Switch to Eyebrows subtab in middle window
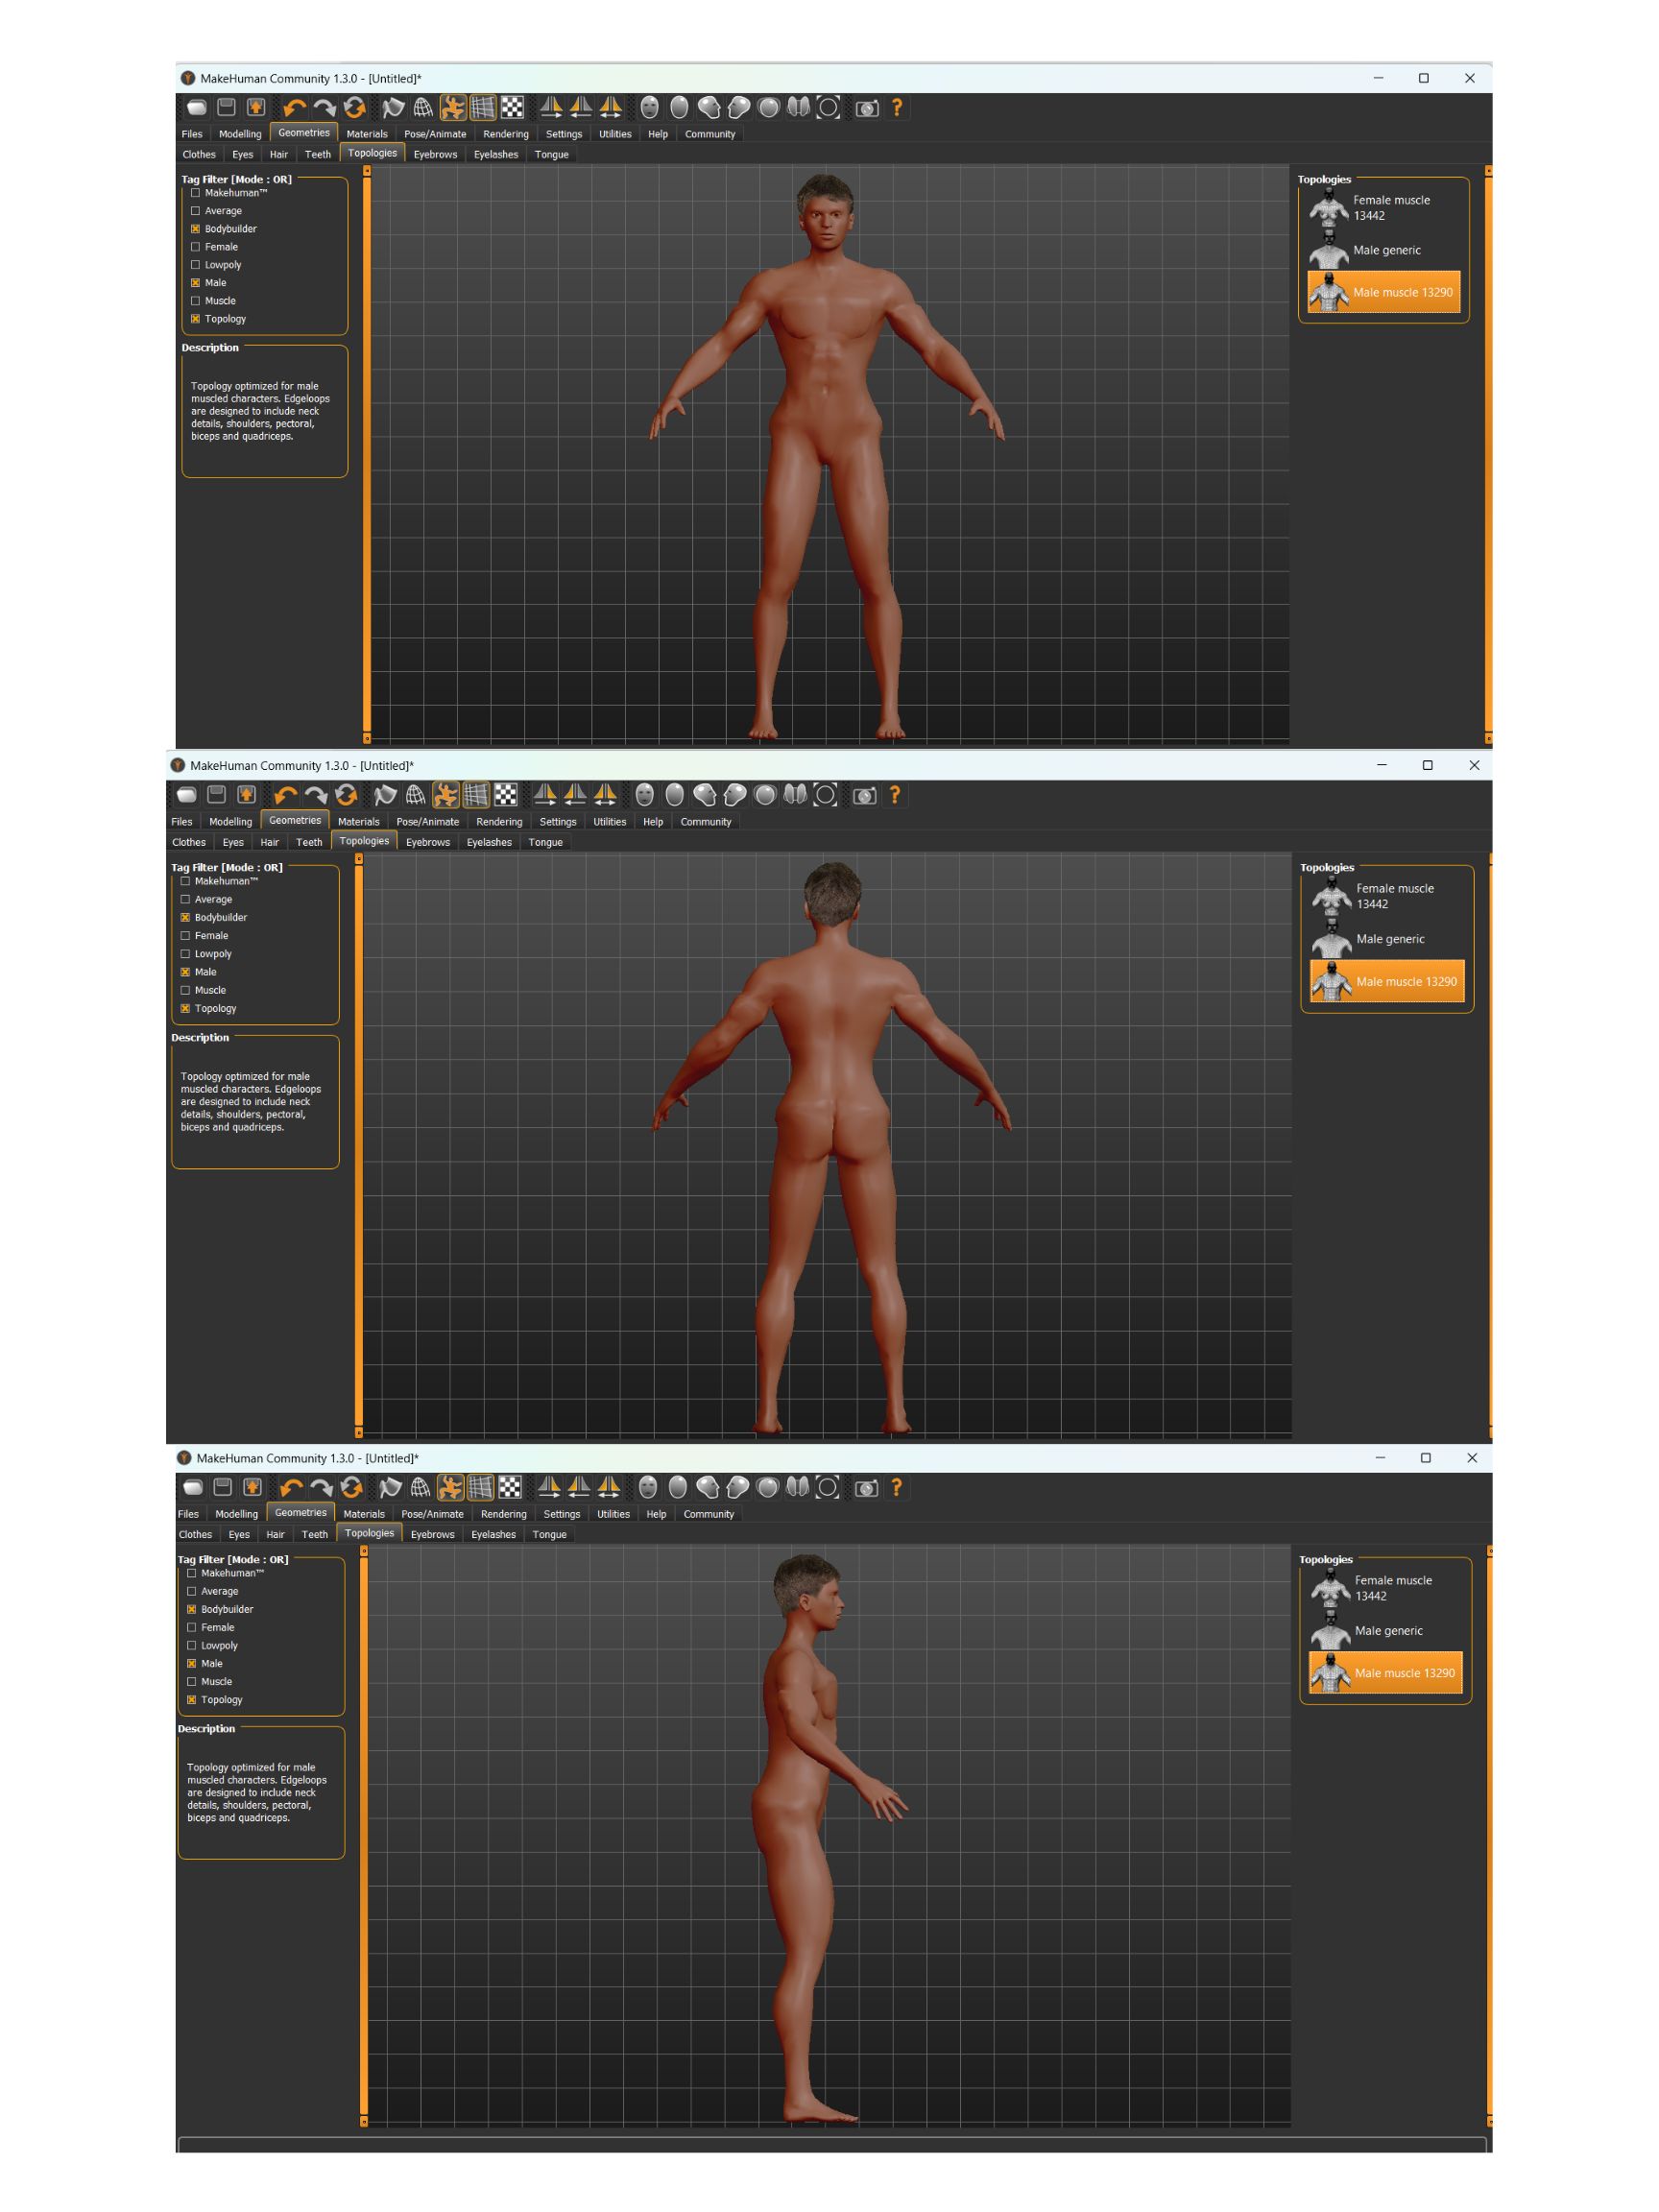 tap(427, 842)
